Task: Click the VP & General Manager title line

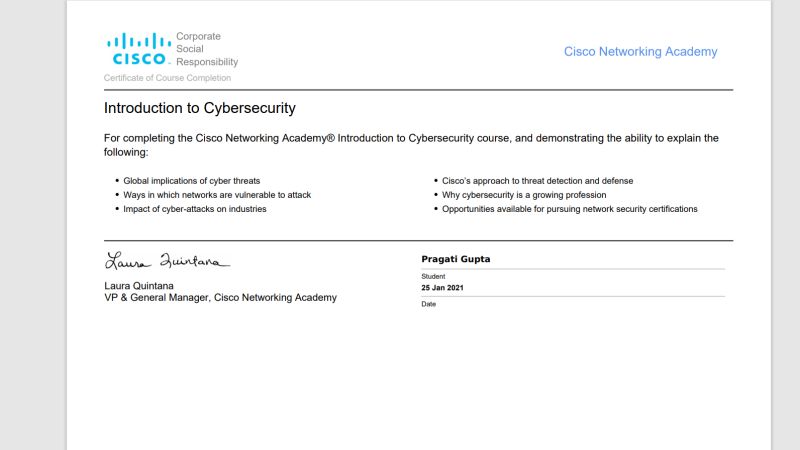Action: tap(220, 297)
